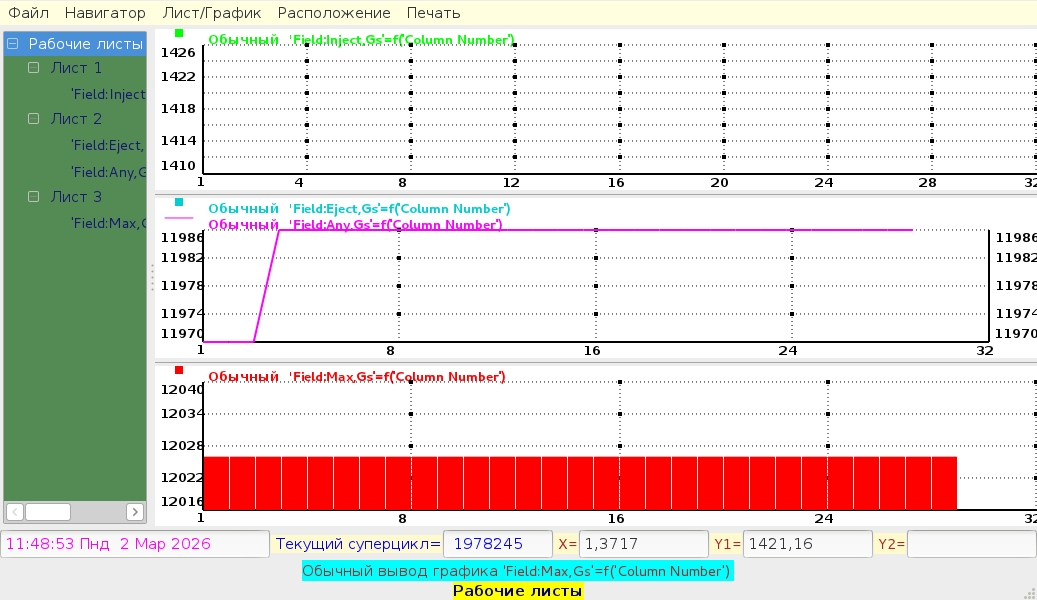Collapse the Лист 1 tree node
Screen dimensions: 1037x600
click(34, 68)
